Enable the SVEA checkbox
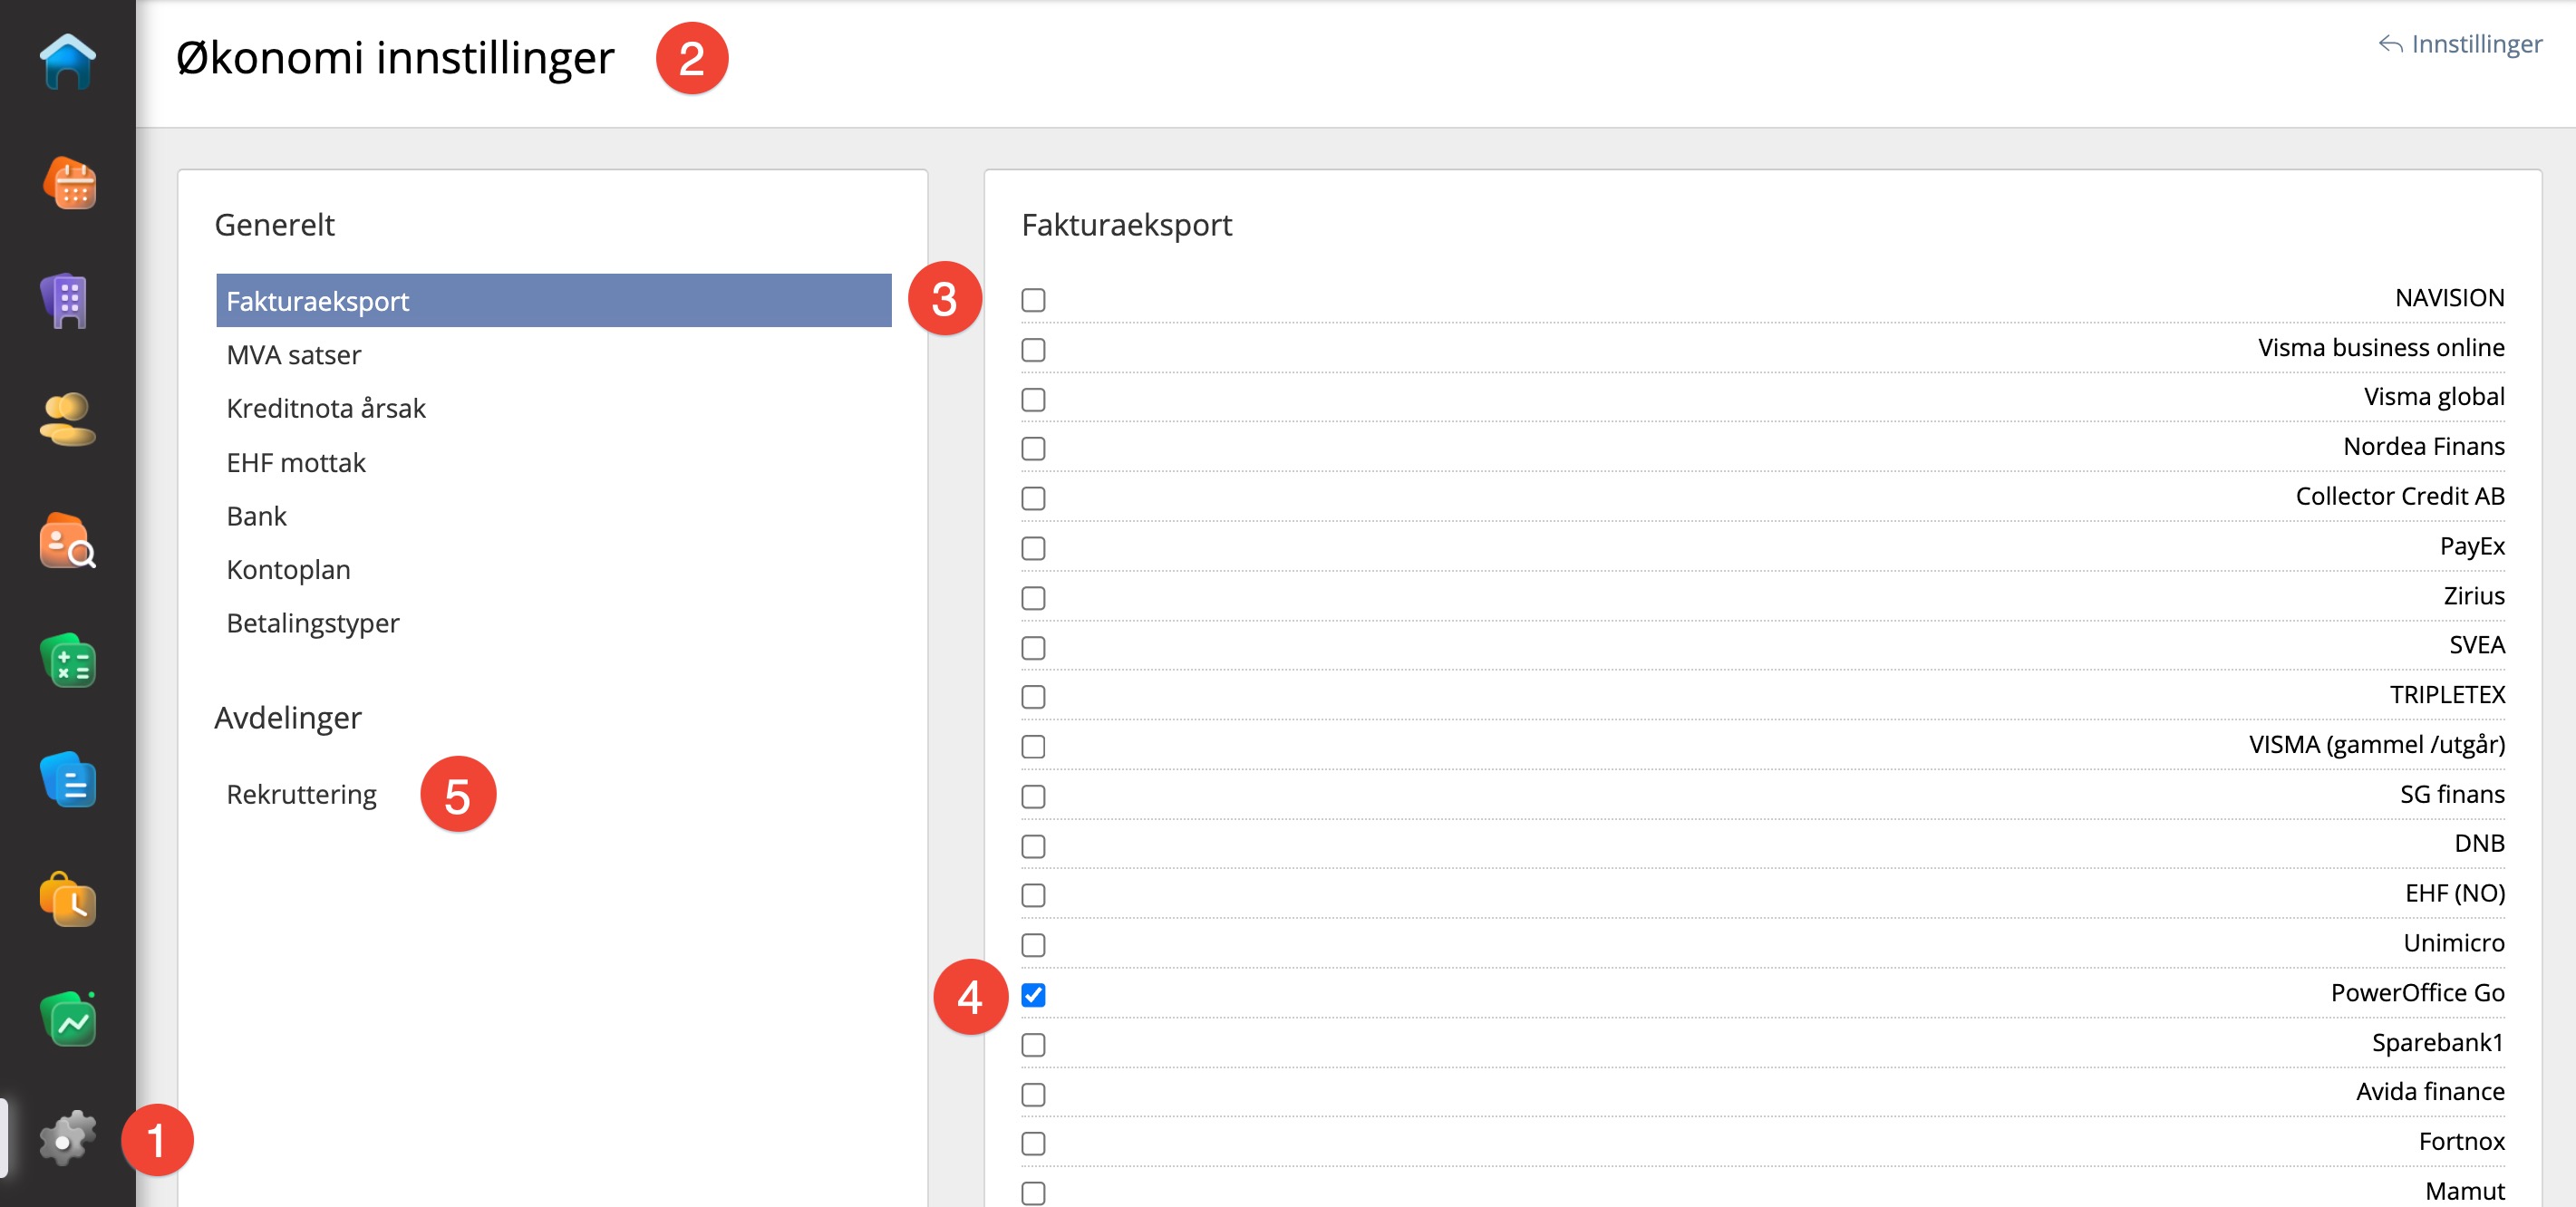This screenshot has height=1207, width=2576. (x=1033, y=648)
